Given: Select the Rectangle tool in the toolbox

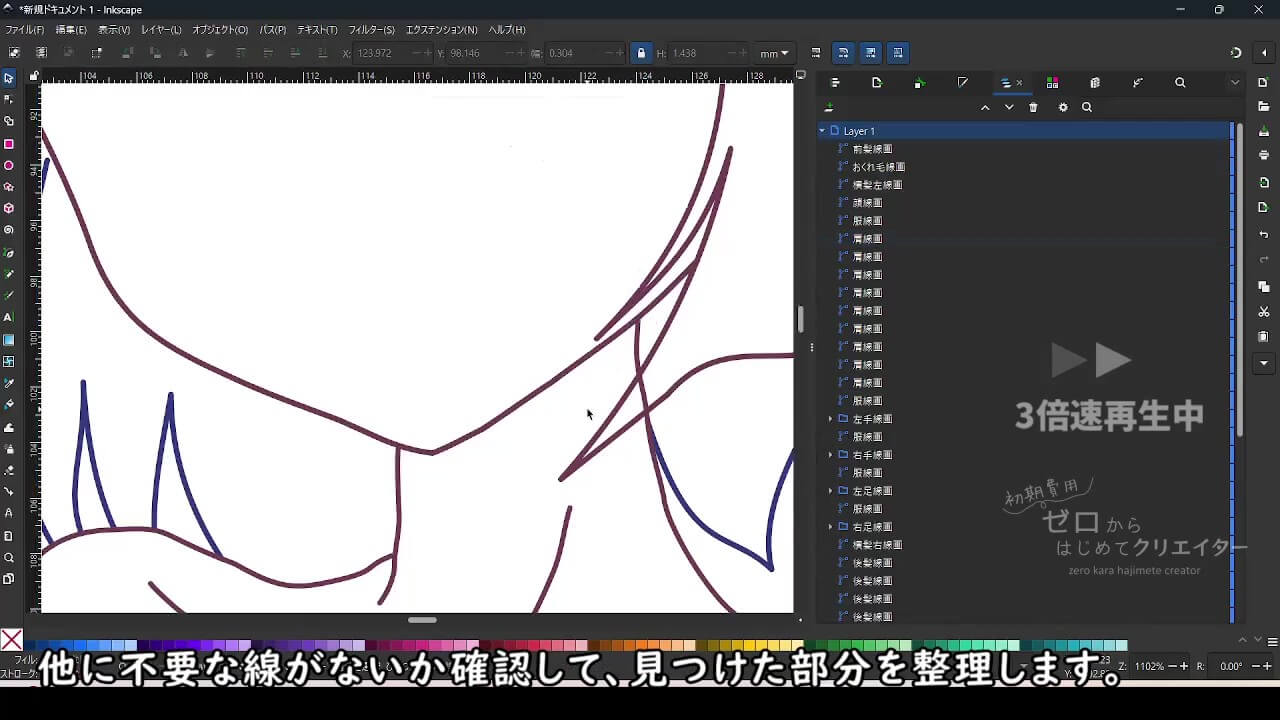Looking at the screenshot, I should (x=9, y=144).
